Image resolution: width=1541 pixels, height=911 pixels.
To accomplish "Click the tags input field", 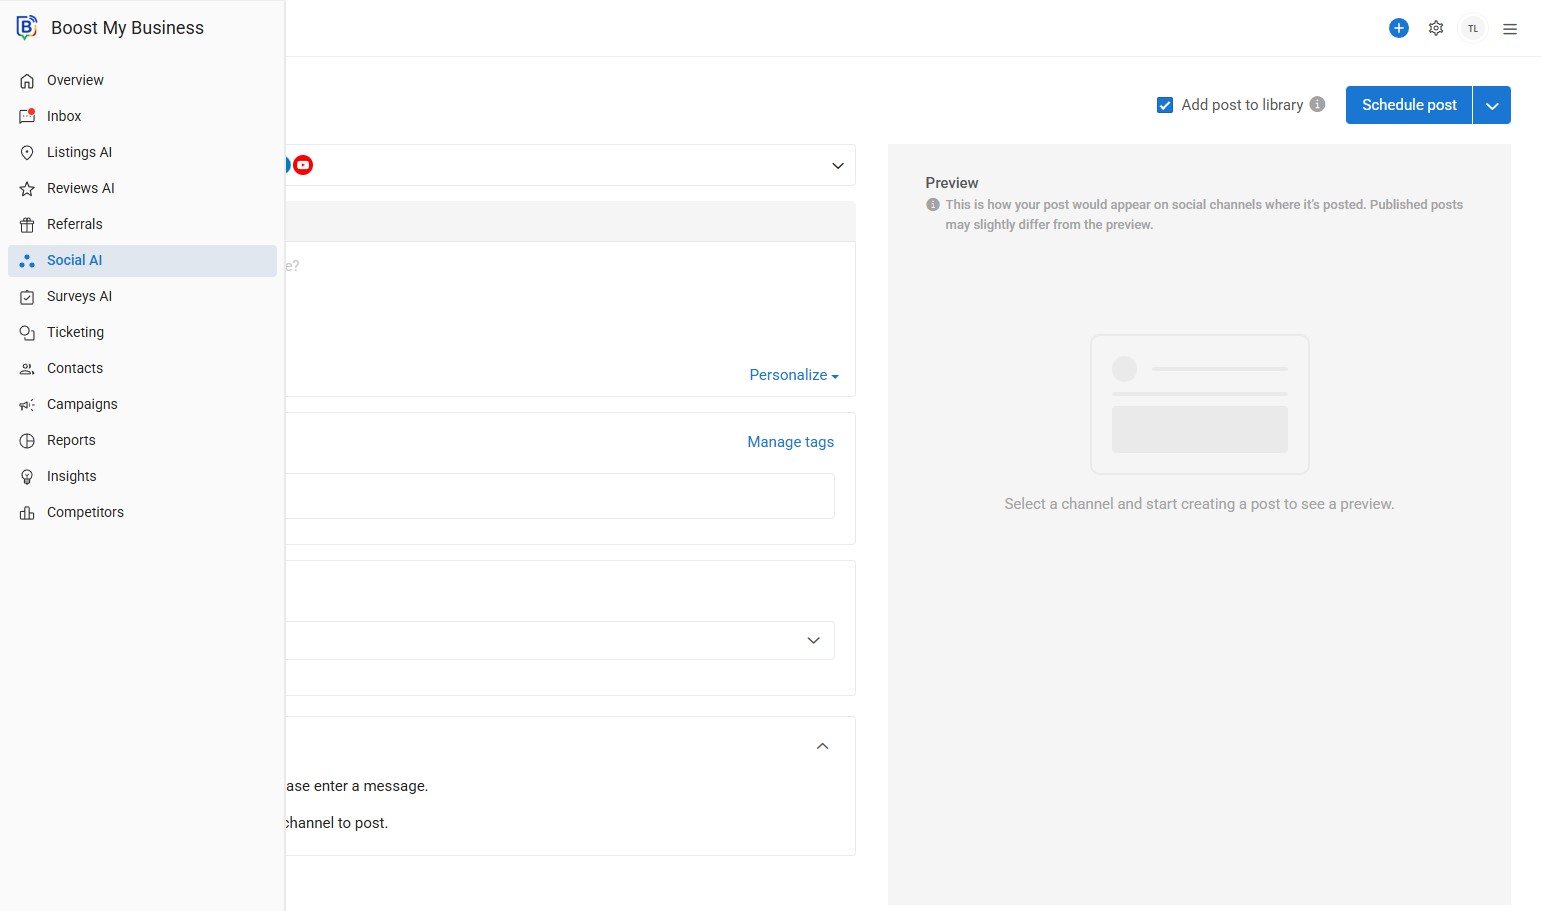I will tap(558, 496).
